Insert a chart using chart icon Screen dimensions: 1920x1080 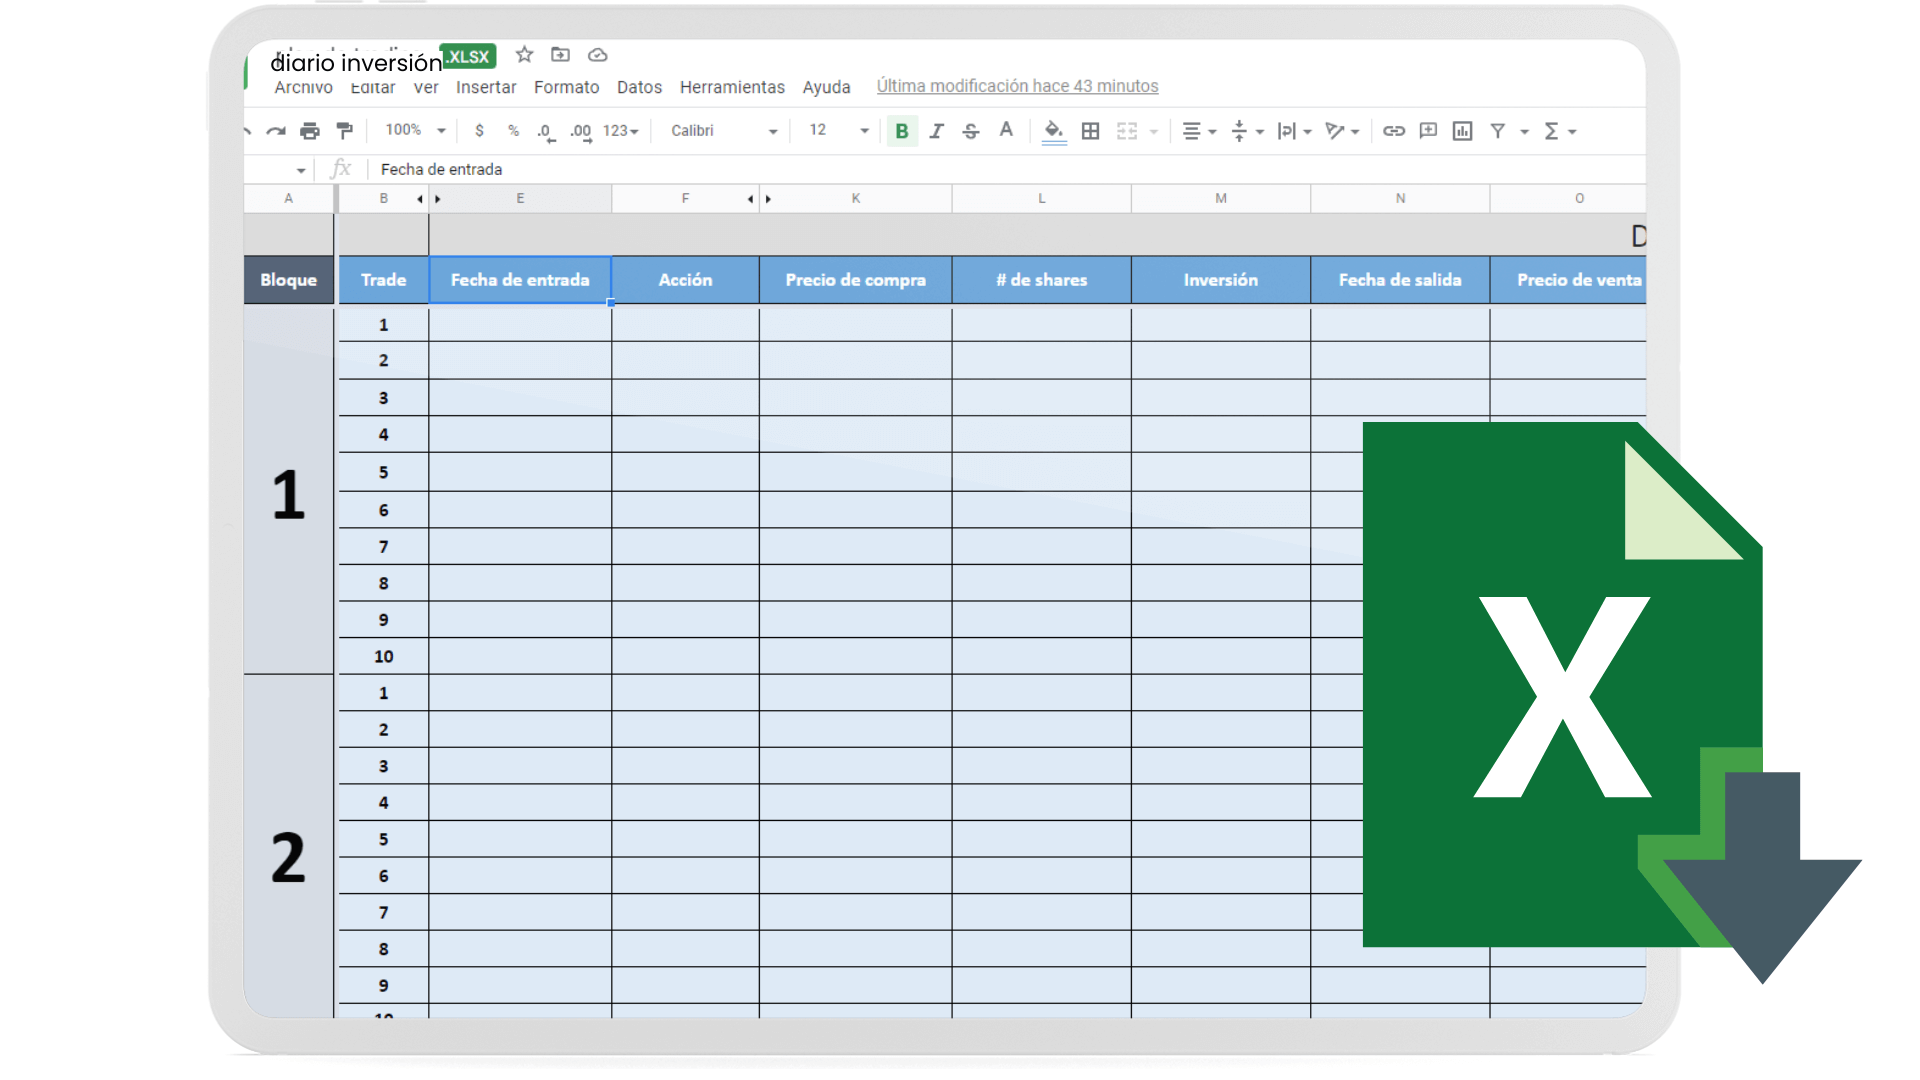pyautogui.click(x=1462, y=131)
